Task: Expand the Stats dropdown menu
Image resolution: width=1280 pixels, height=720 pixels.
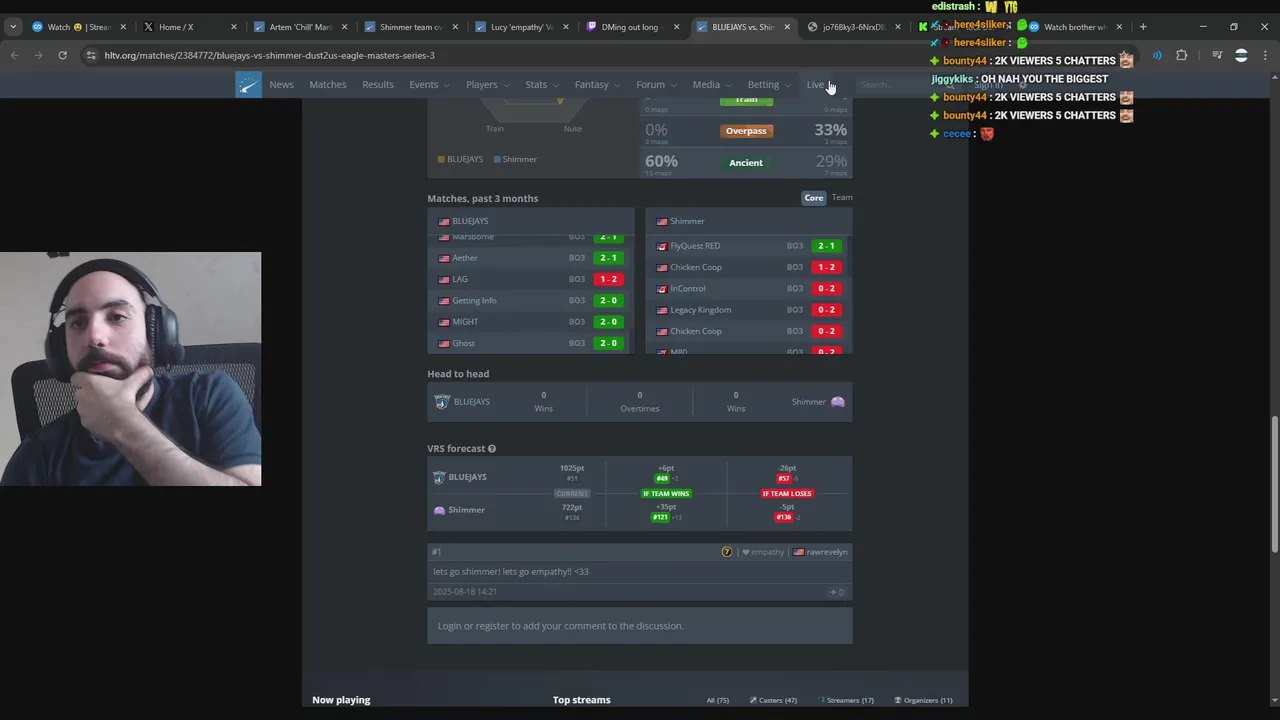Action: point(541,85)
